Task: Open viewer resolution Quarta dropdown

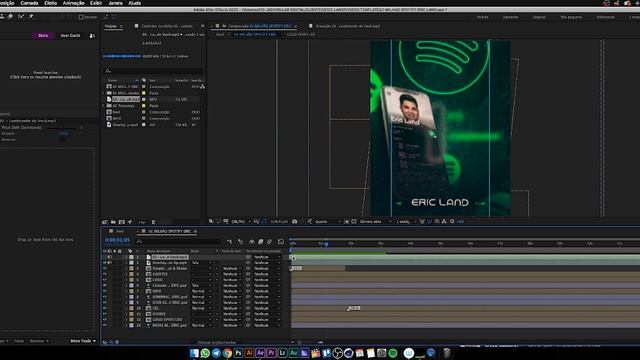Action: 328,222
